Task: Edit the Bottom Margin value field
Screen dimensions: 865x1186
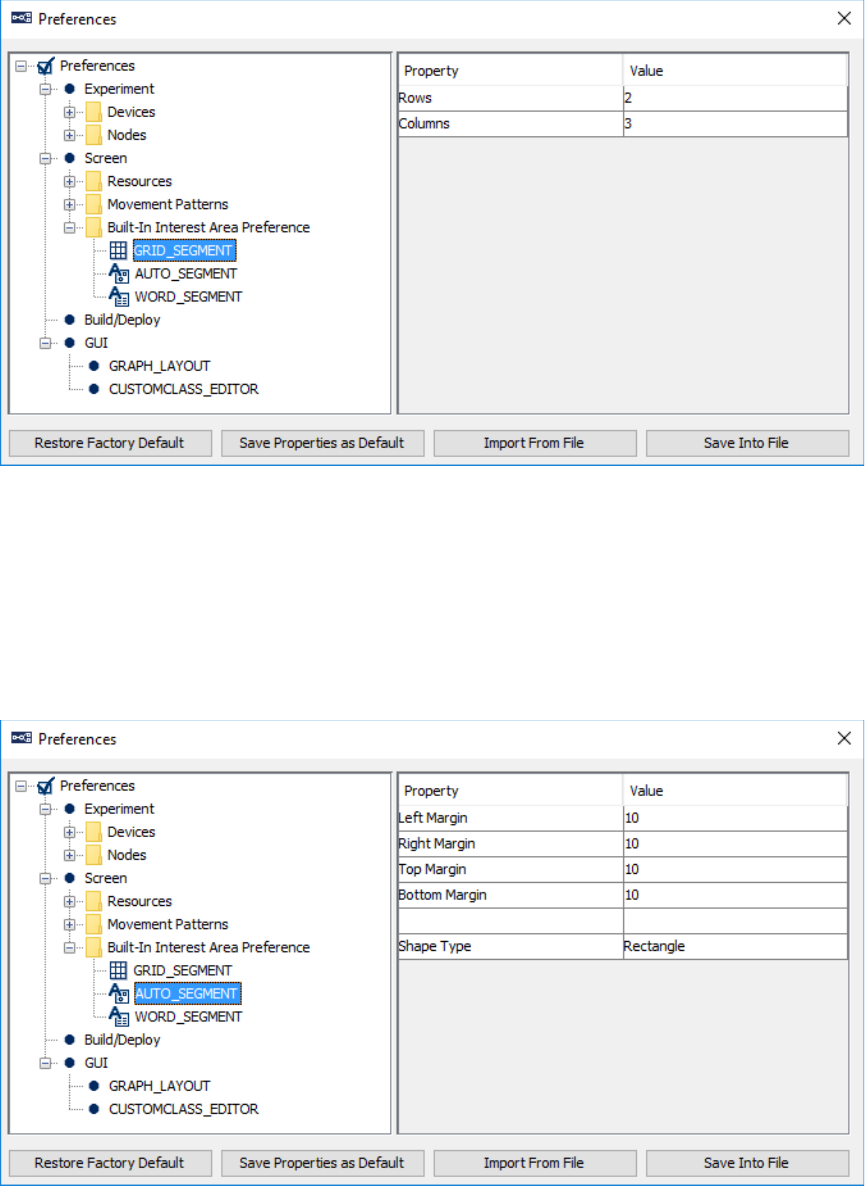Action: click(735, 896)
